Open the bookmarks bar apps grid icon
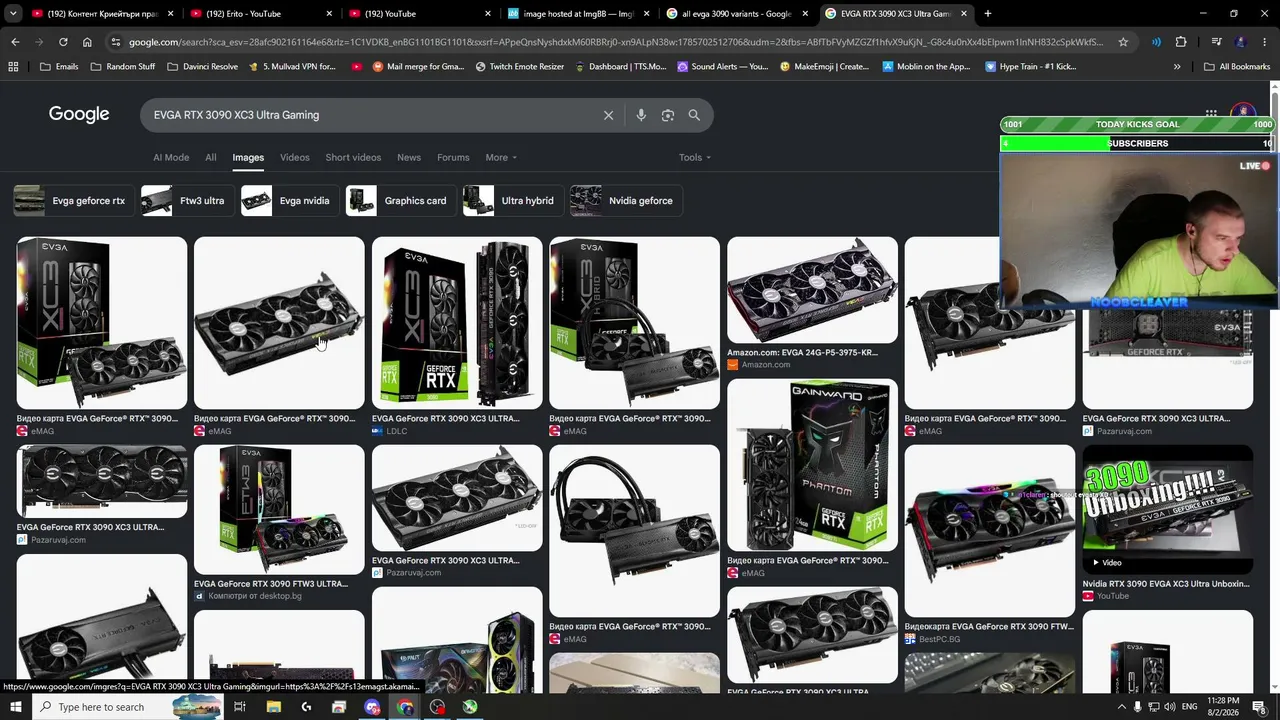The image size is (1280, 720). tap(13, 67)
